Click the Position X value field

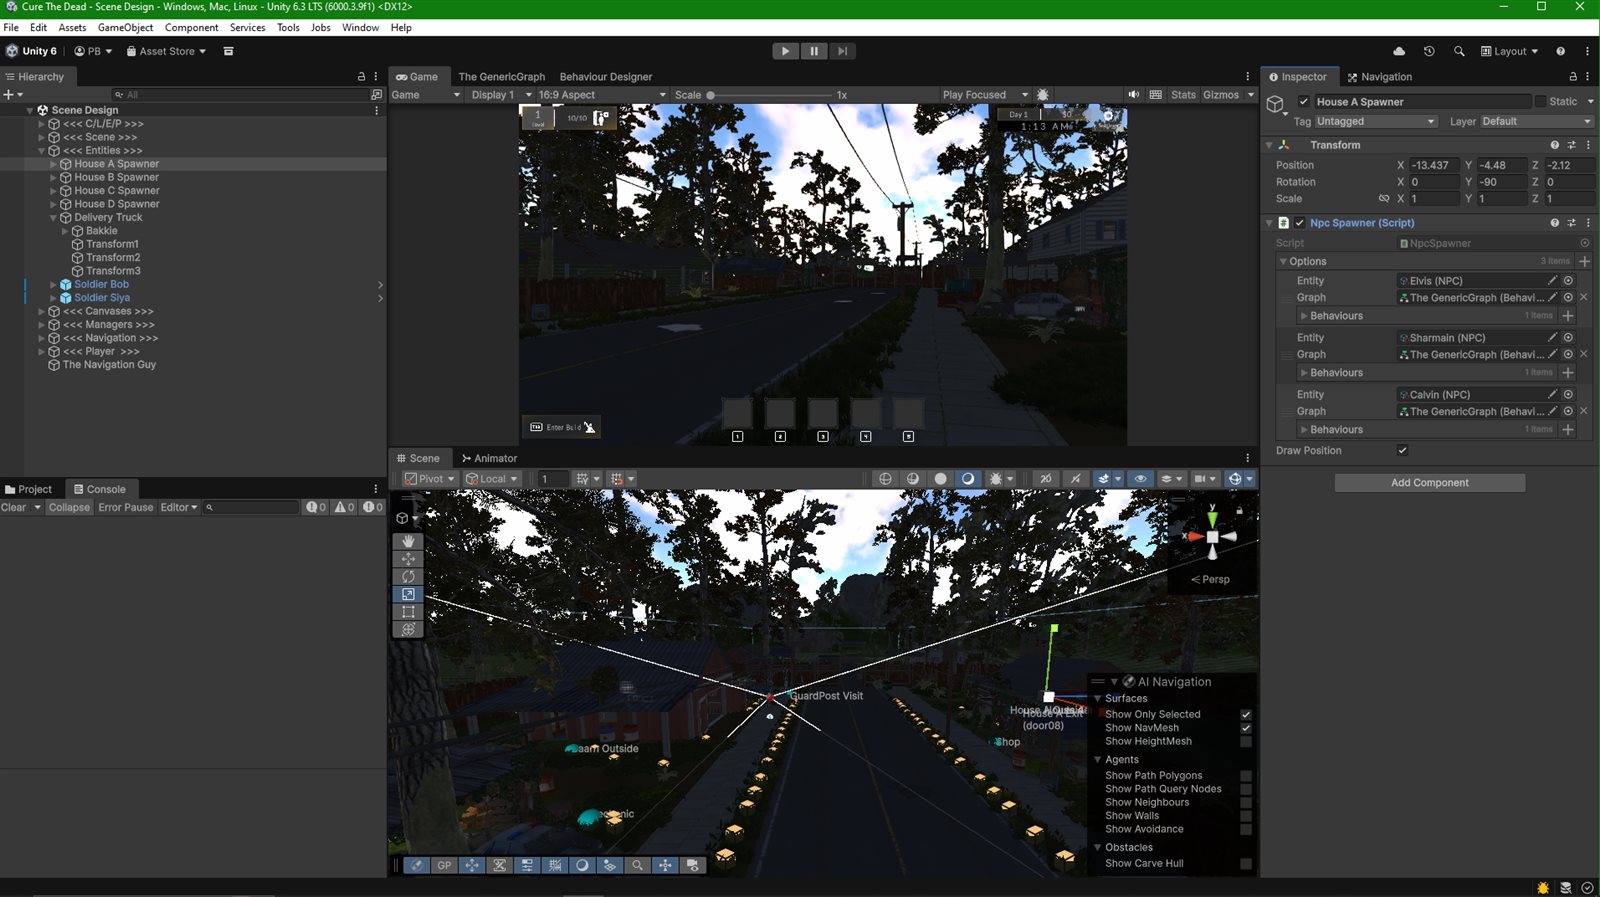(1433, 166)
